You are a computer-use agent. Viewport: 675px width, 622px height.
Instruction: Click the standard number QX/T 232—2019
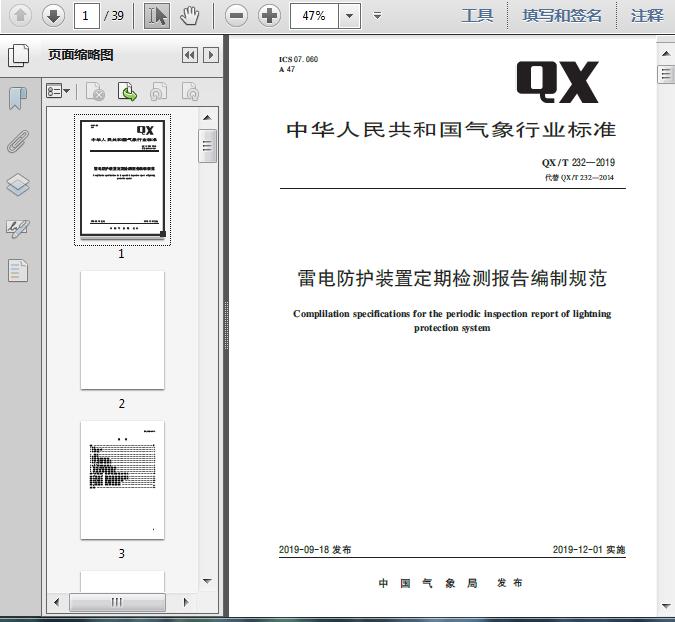[578, 163]
